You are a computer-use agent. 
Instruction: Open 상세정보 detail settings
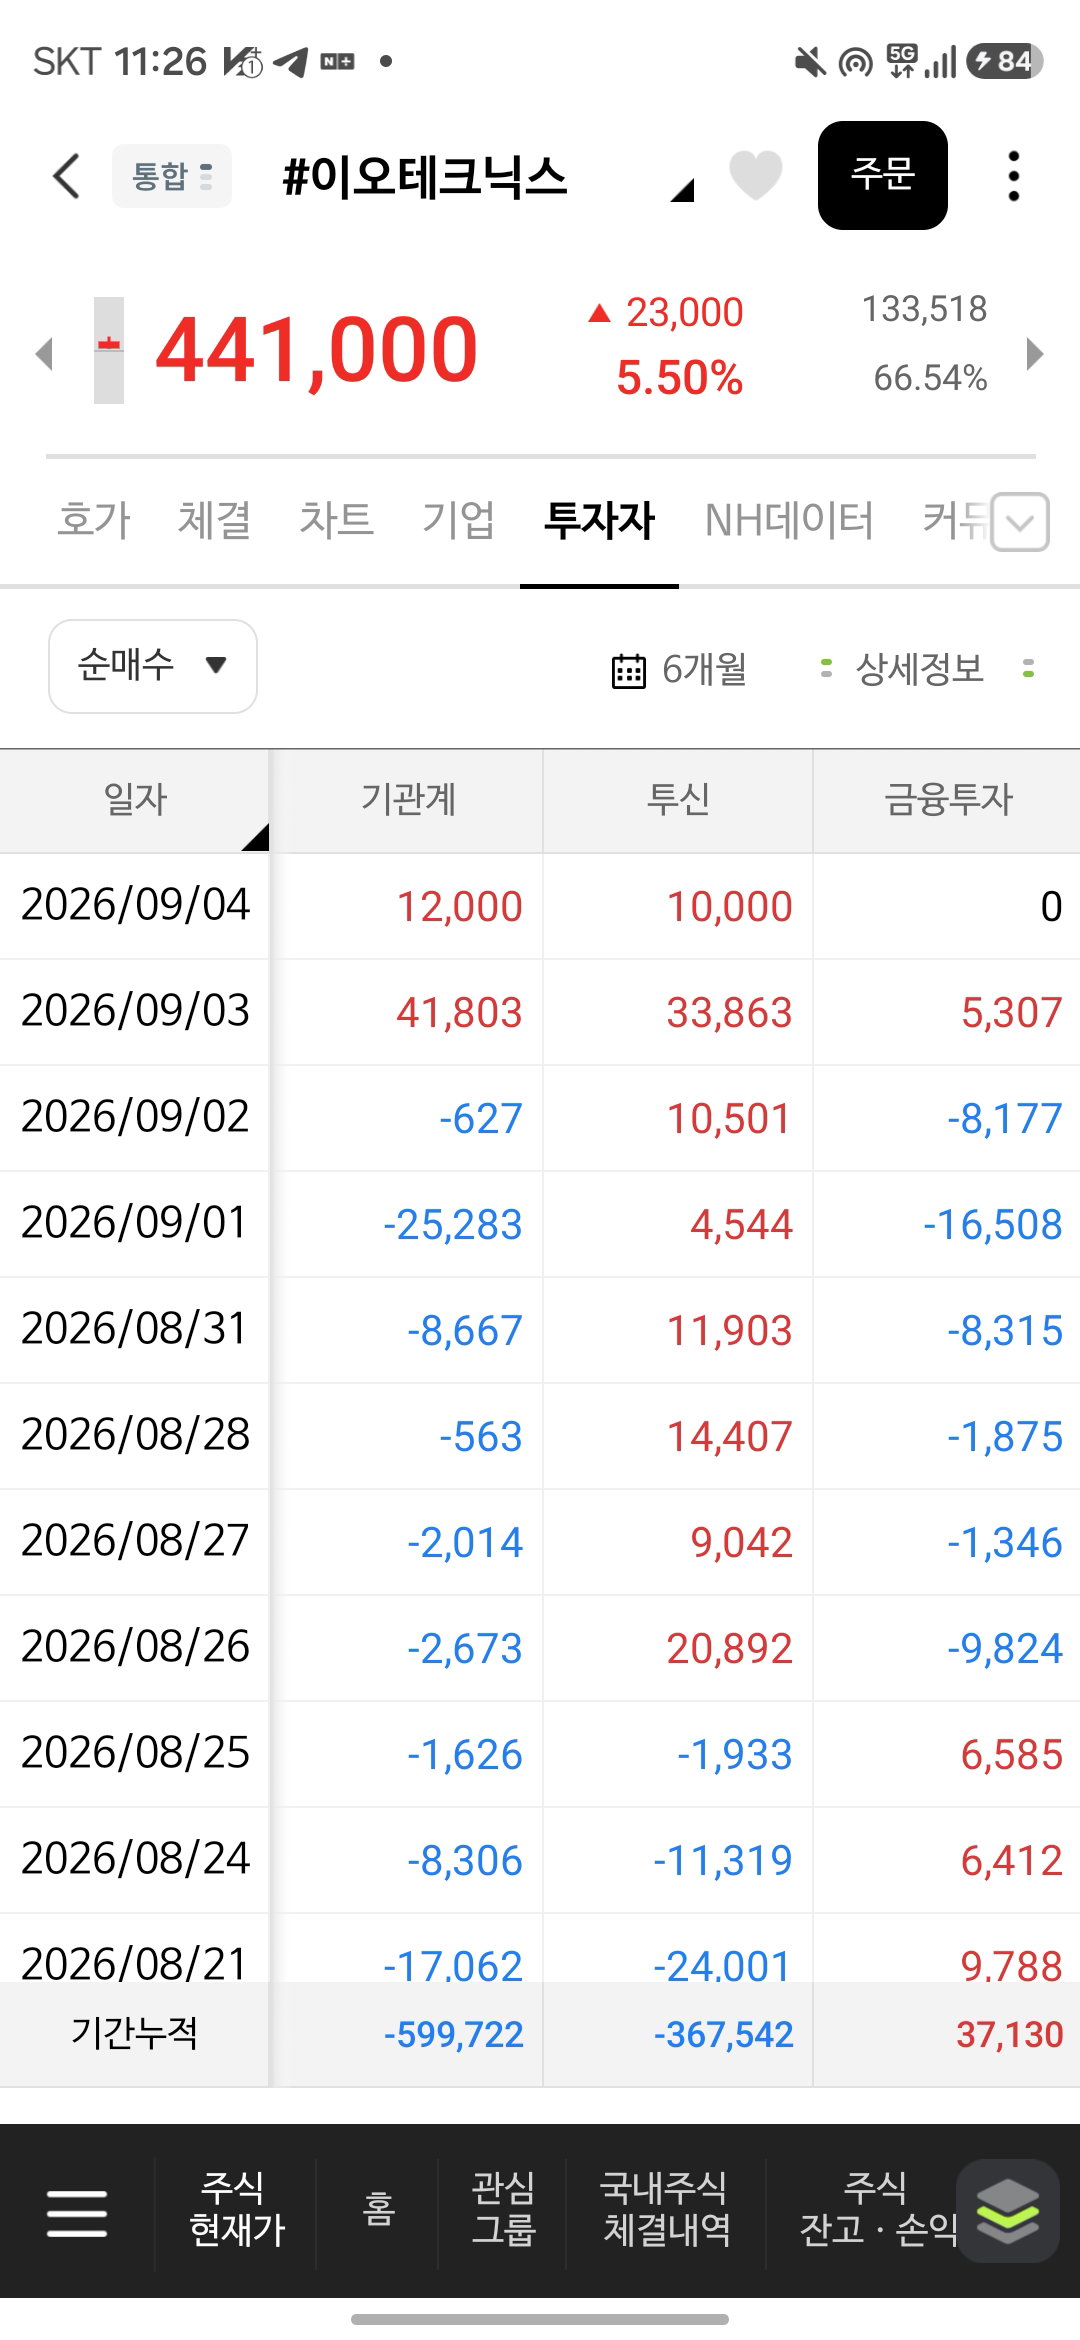(x=920, y=669)
